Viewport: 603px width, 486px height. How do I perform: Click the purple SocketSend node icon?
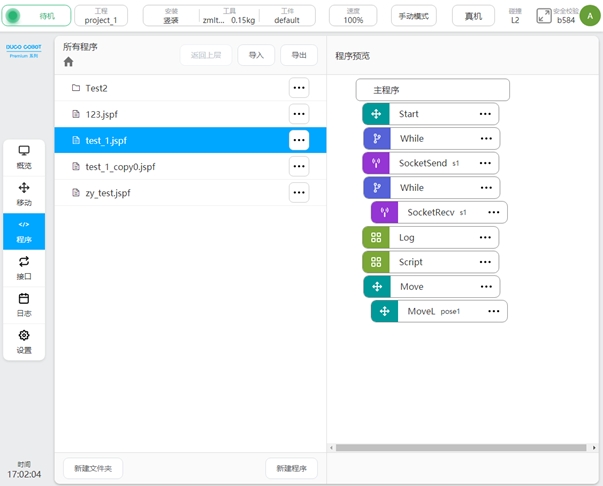[376, 162]
